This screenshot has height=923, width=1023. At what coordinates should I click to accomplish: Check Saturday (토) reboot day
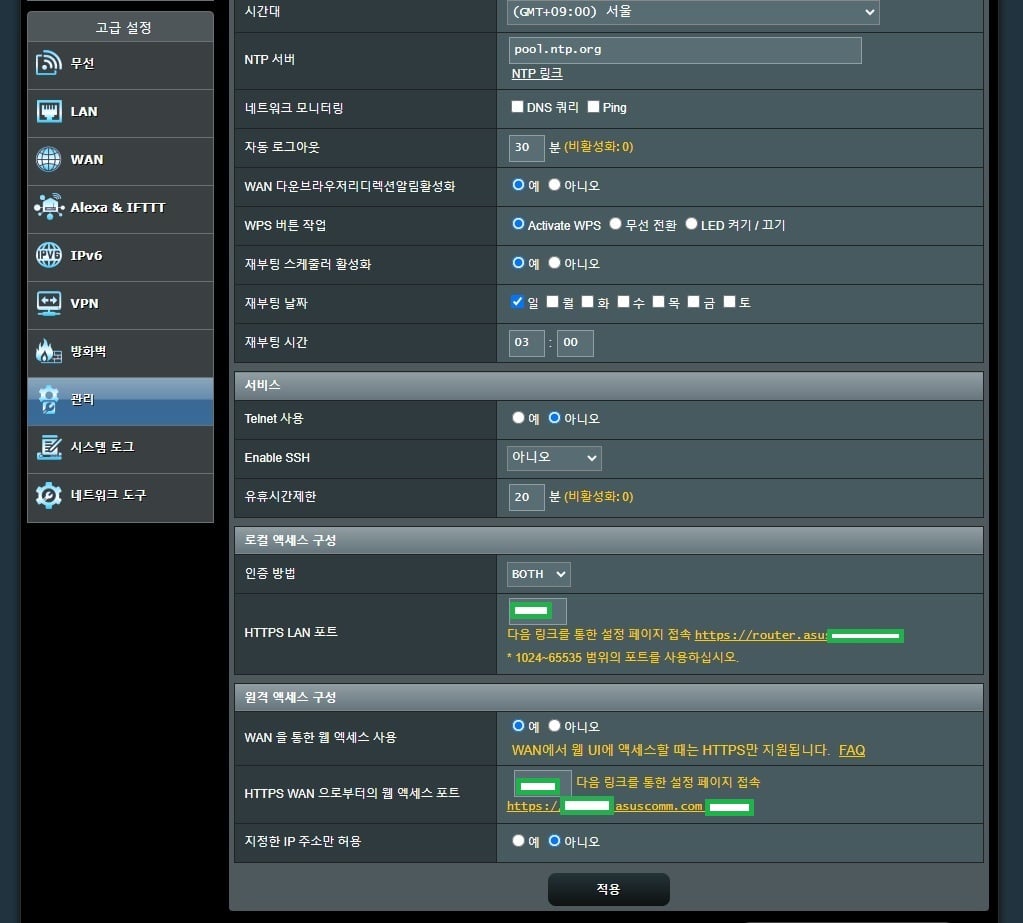[729, 302]
